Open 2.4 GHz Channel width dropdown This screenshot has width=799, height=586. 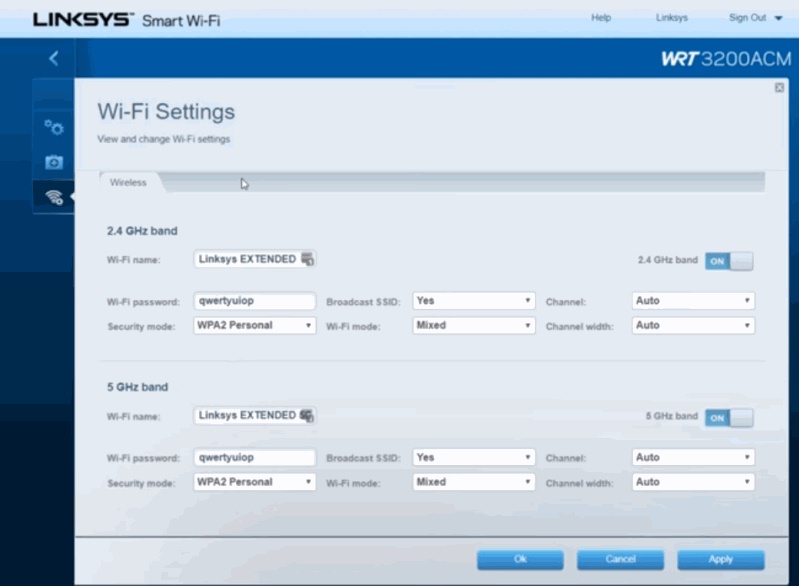tap(693, 325)
